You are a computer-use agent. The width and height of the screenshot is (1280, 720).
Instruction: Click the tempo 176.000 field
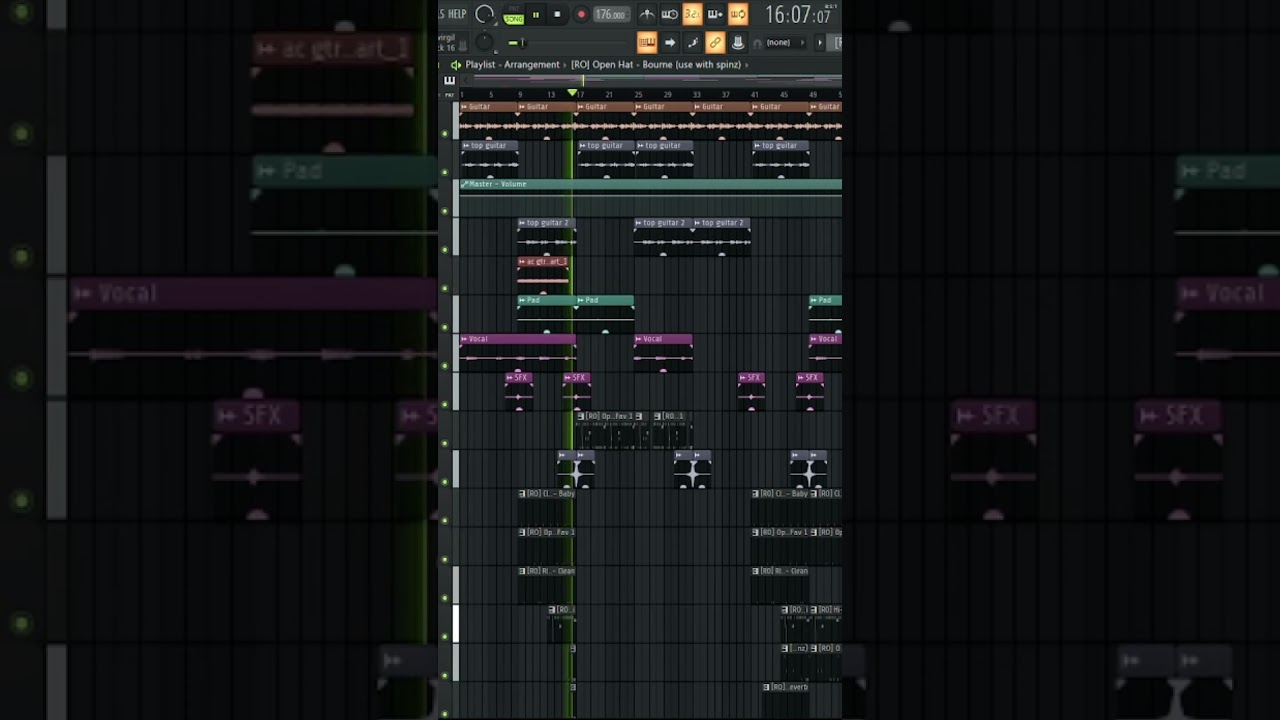tap(610, 14)
